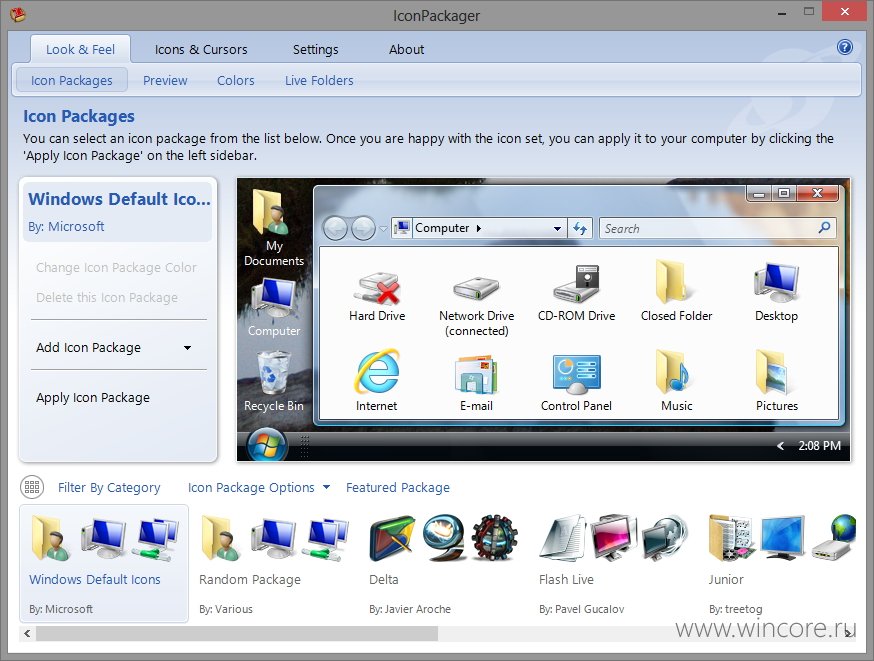The height and width of the screenshot is (661, 874).
Task: Click the package list horizontal scrollbar thumb
Action: pyautogui.click(x=237, y=633)
